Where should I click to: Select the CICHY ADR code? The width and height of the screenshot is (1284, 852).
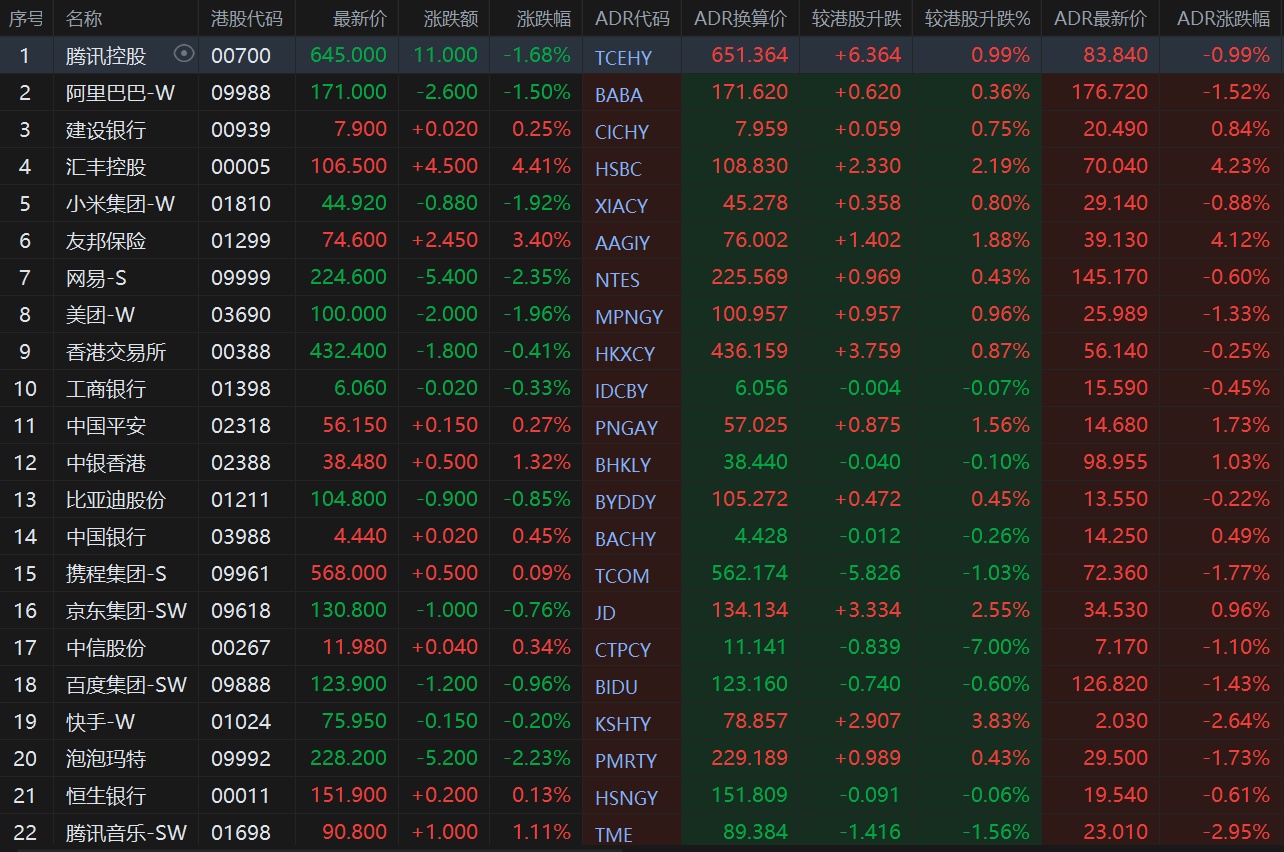click(622, 132)
